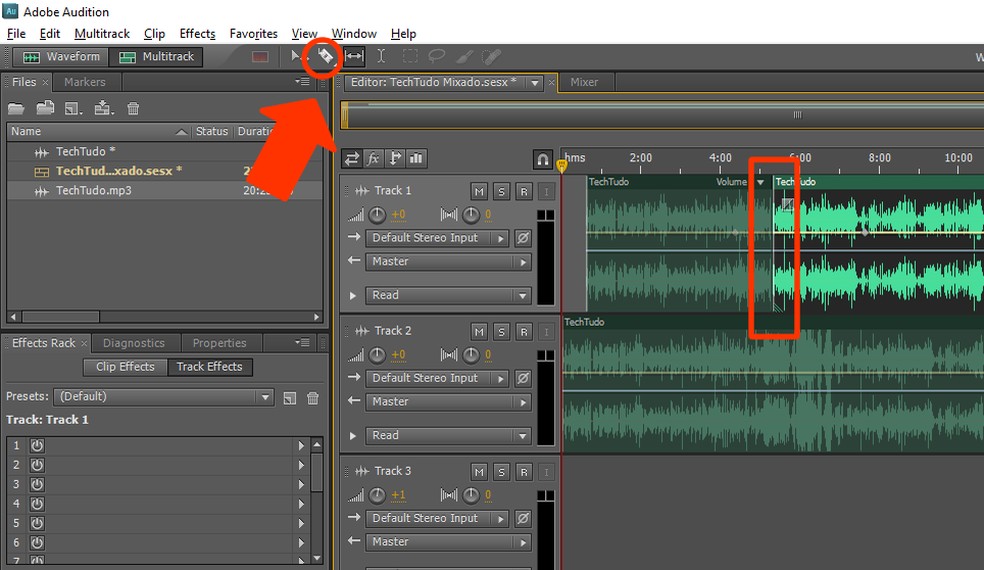Click the New File icon in Files panel
This screenshot has width=984, height=570.
click(x=73, y=109)
